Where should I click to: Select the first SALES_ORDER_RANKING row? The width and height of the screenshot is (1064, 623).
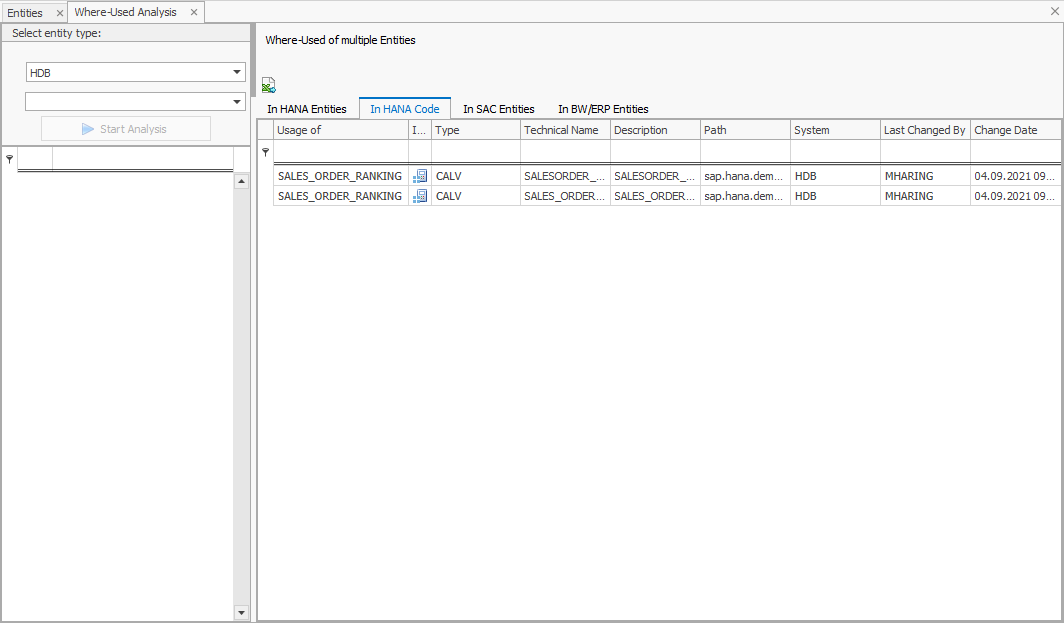(x=339, y=176)
